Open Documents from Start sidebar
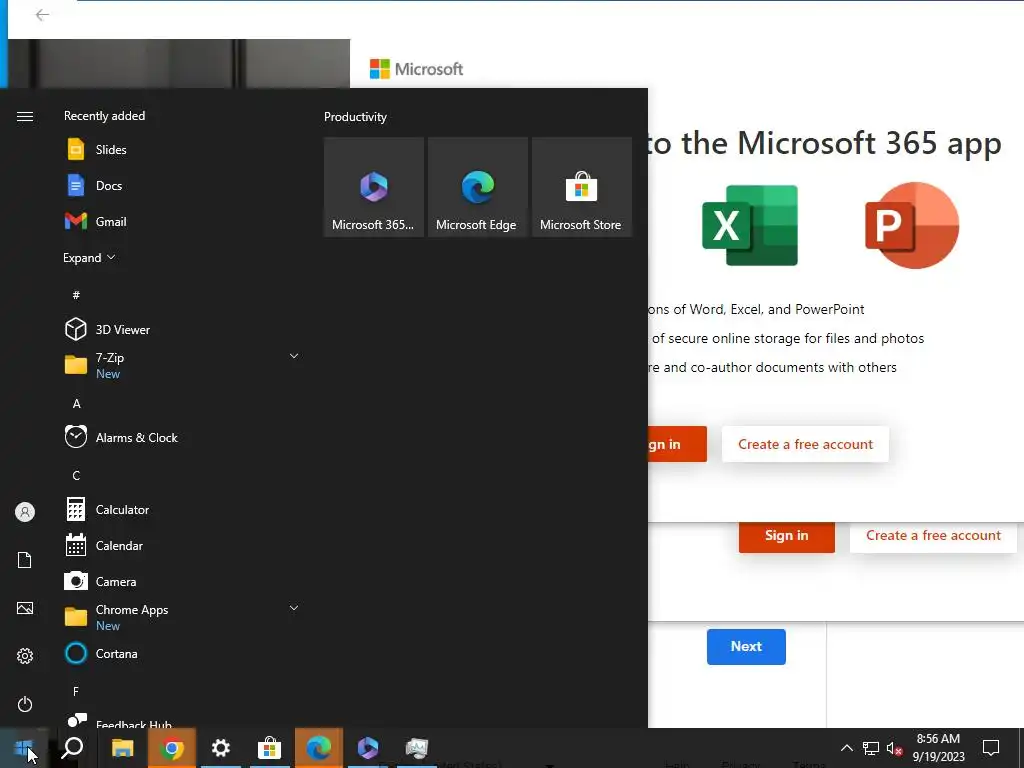The height and width of the screenshot is (768, 1024). (x=25, y=560)
